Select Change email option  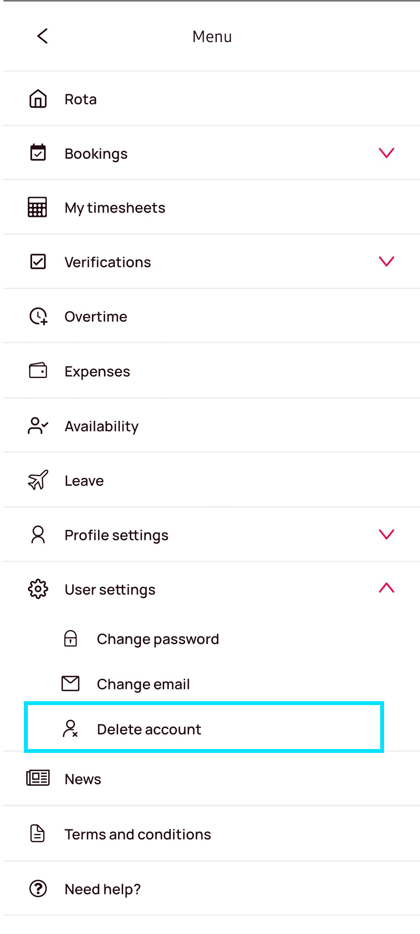(143, 684)
